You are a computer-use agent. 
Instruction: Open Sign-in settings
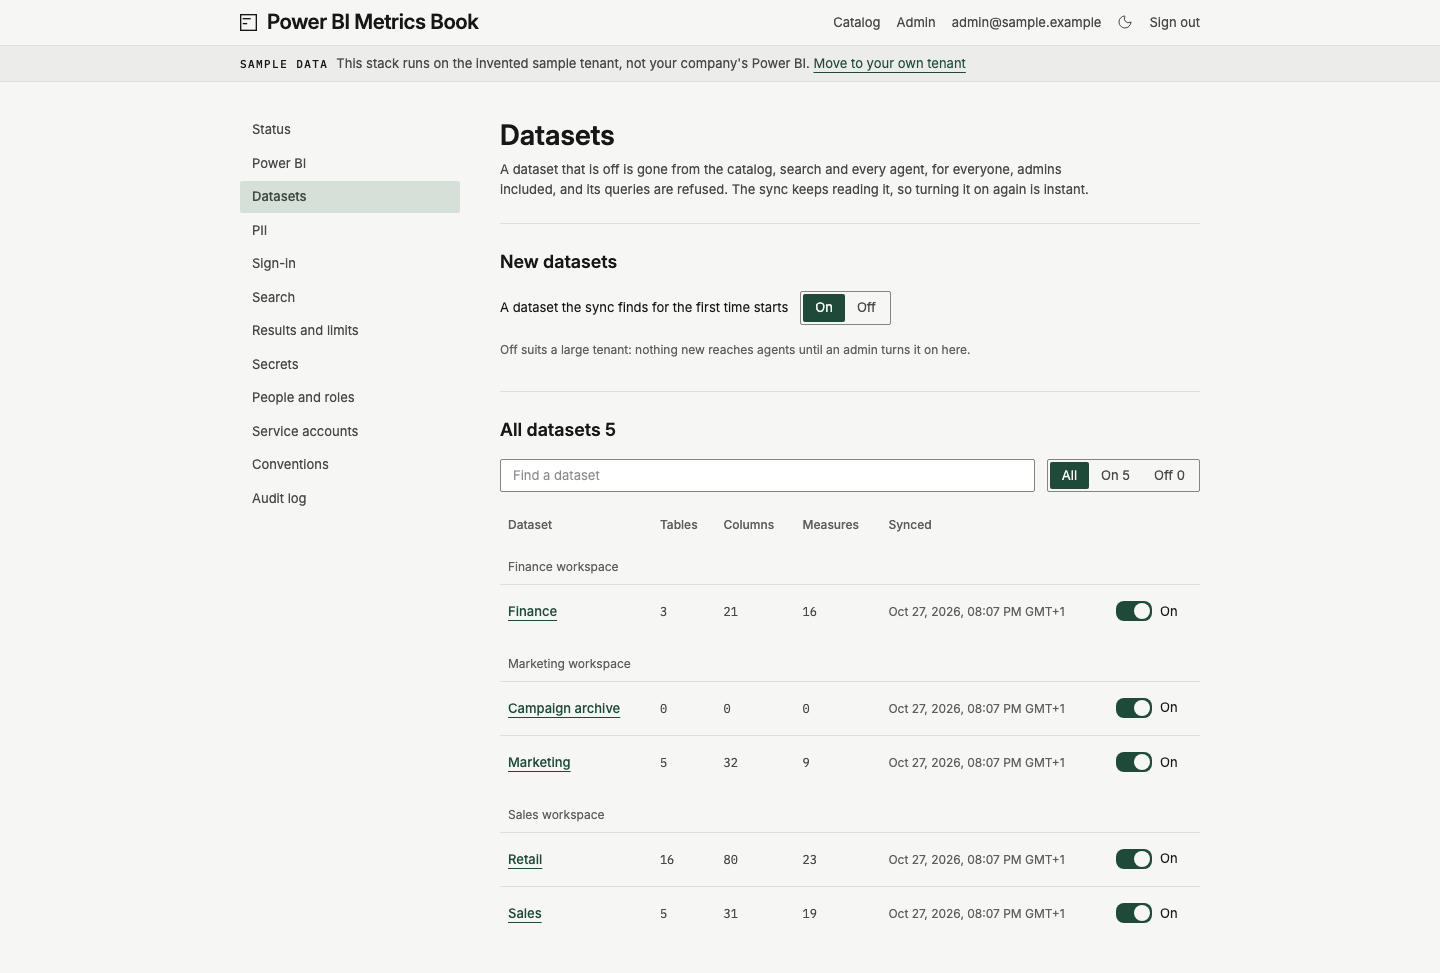(350, 264)
